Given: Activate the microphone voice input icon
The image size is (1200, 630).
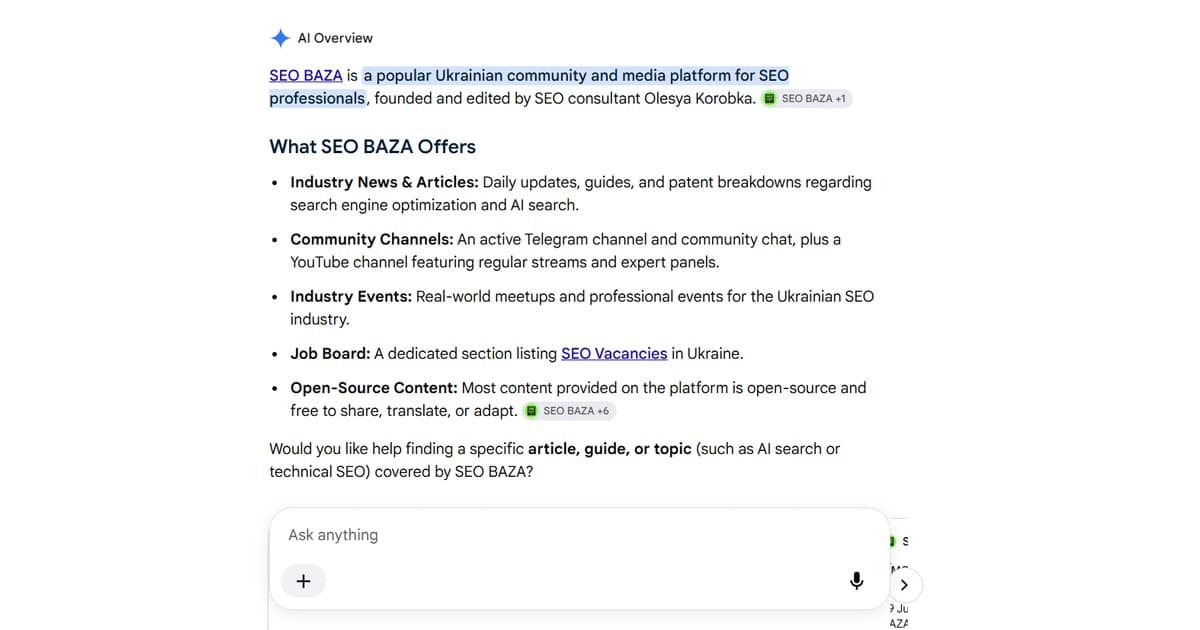Looking at the screenshot, I should coord(856,581).
